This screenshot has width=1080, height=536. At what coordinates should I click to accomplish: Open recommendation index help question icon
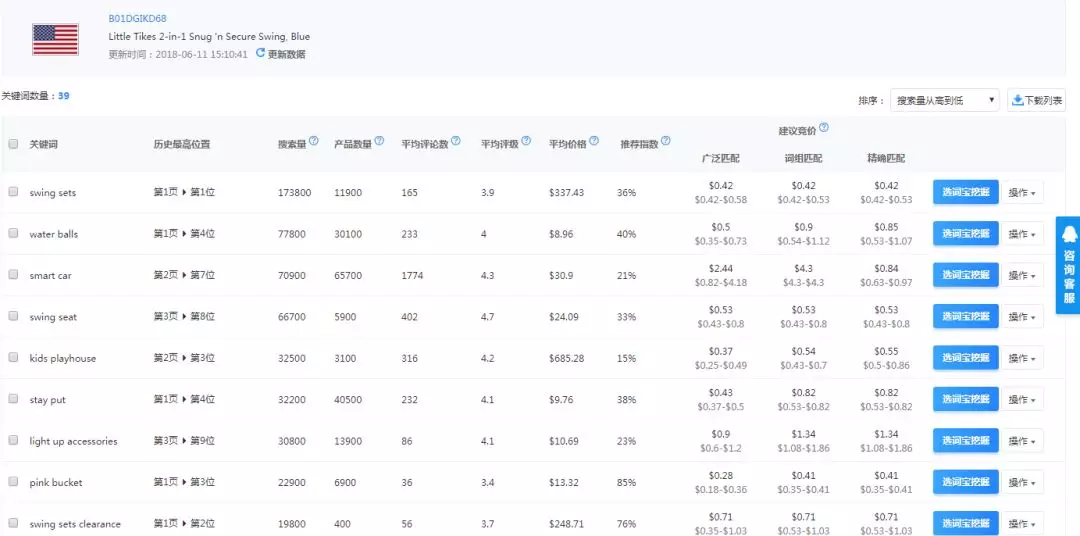pos(665,141)
